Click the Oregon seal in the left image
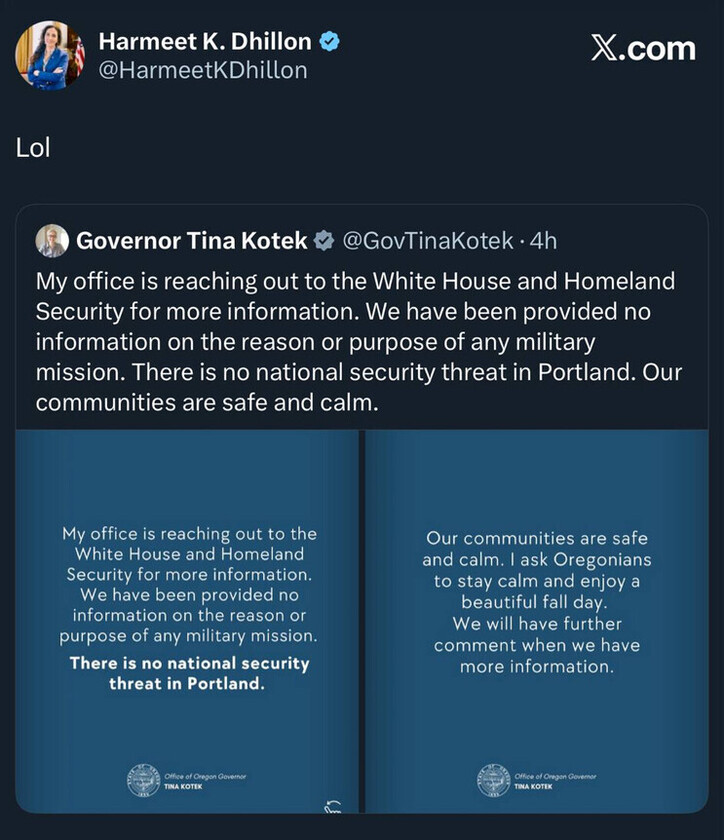The image size is (724, 840). (143, 781)
